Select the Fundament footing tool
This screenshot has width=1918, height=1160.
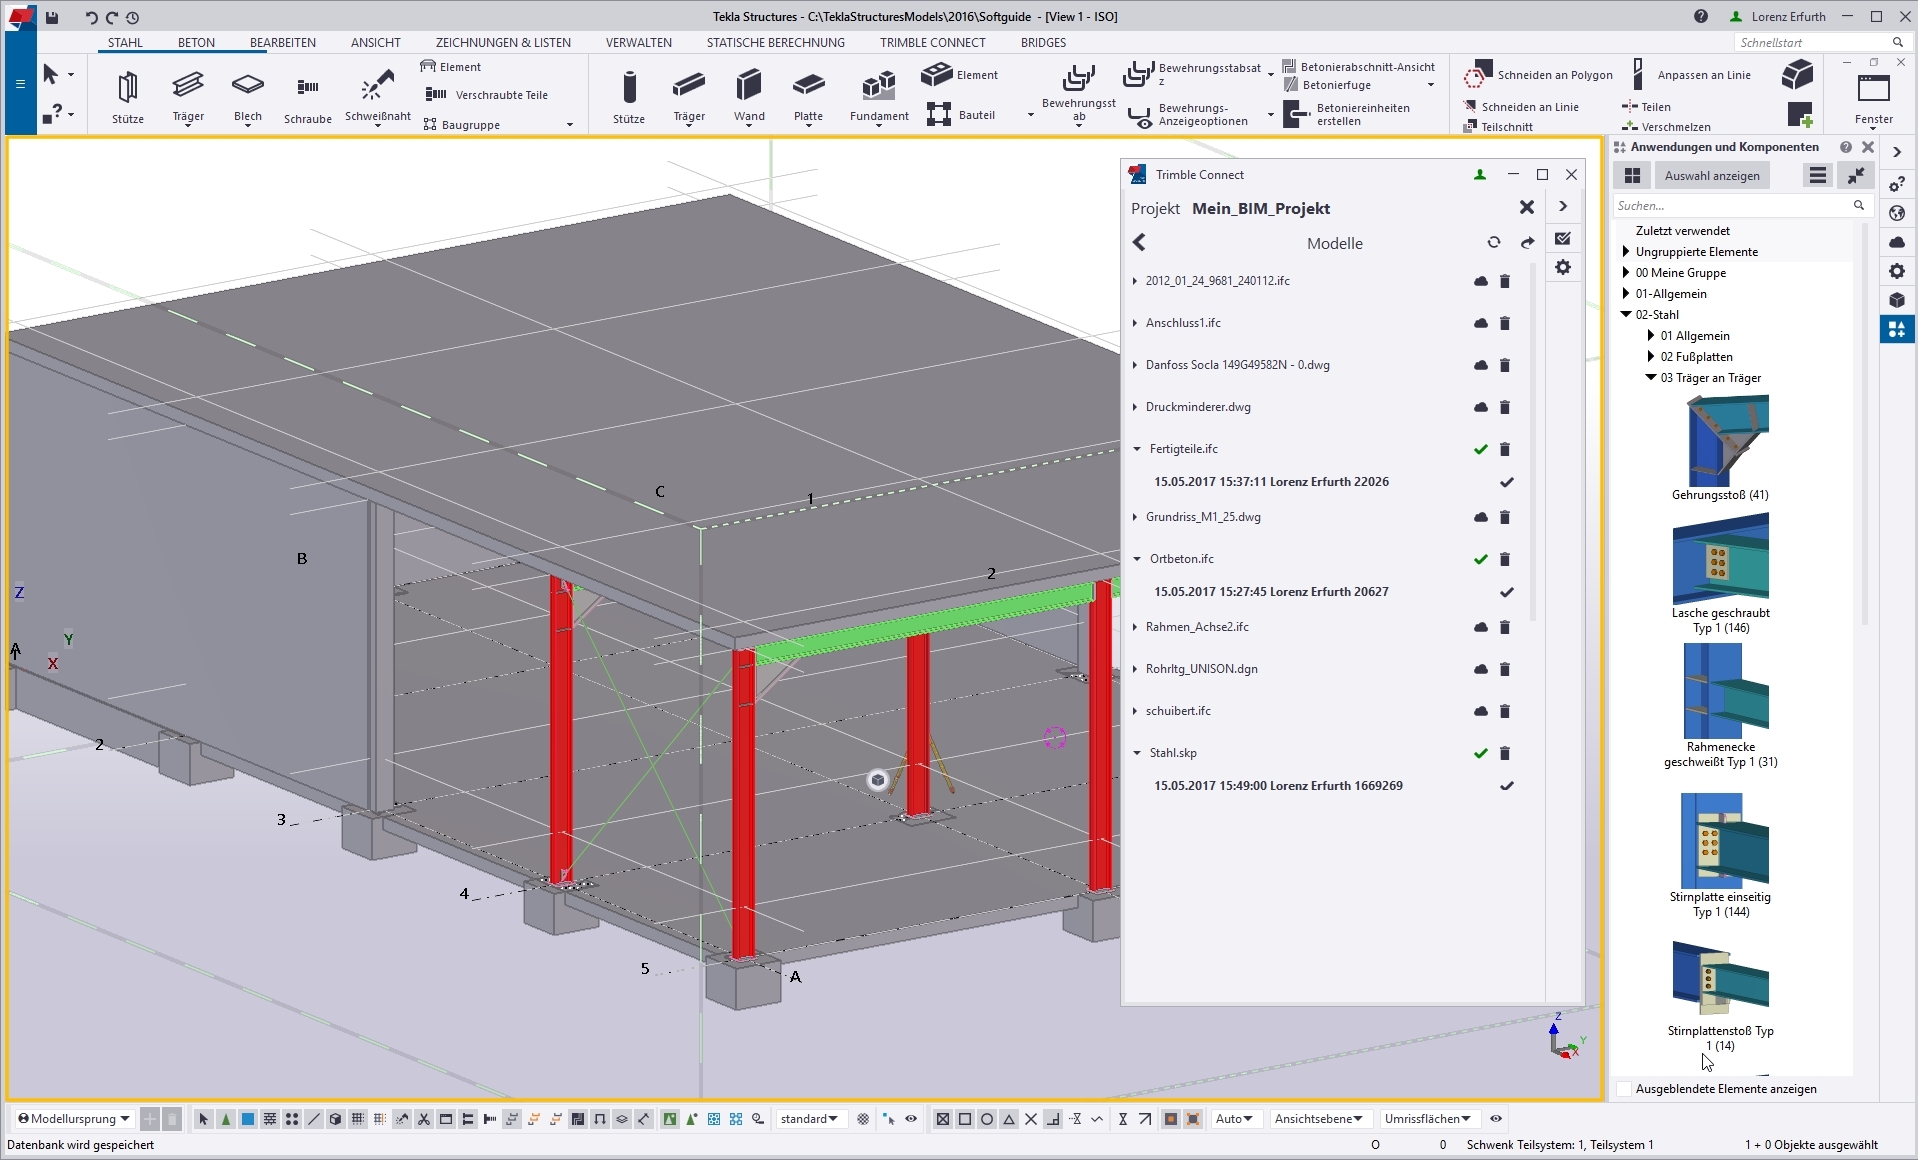click(878, 88)
